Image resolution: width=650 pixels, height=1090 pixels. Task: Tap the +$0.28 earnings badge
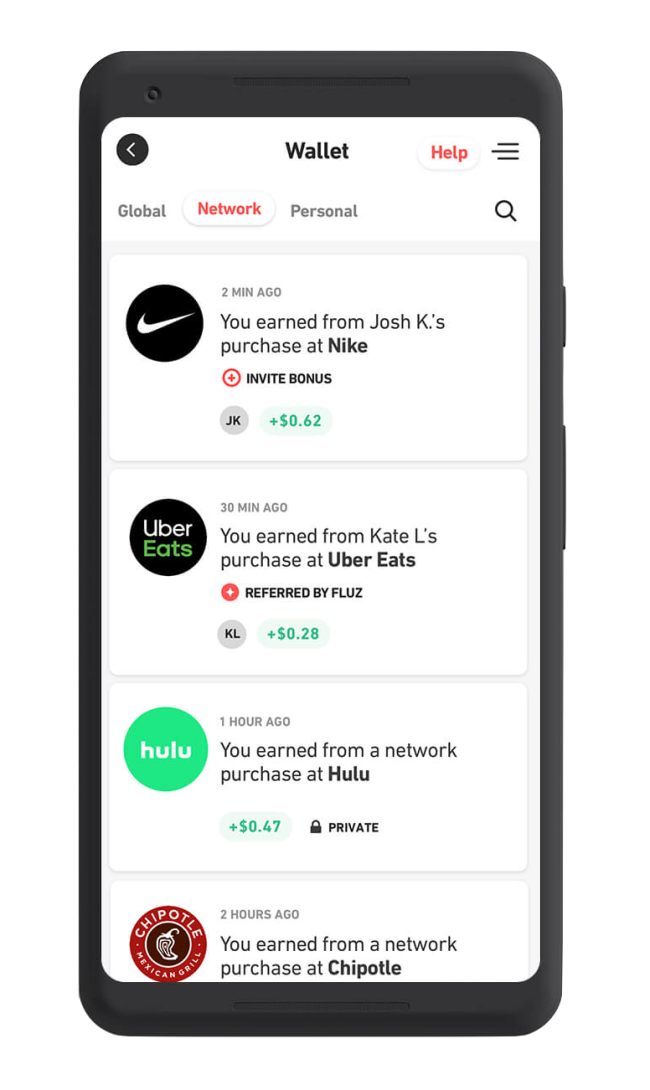pyautogui.click(x=293, y=634)
